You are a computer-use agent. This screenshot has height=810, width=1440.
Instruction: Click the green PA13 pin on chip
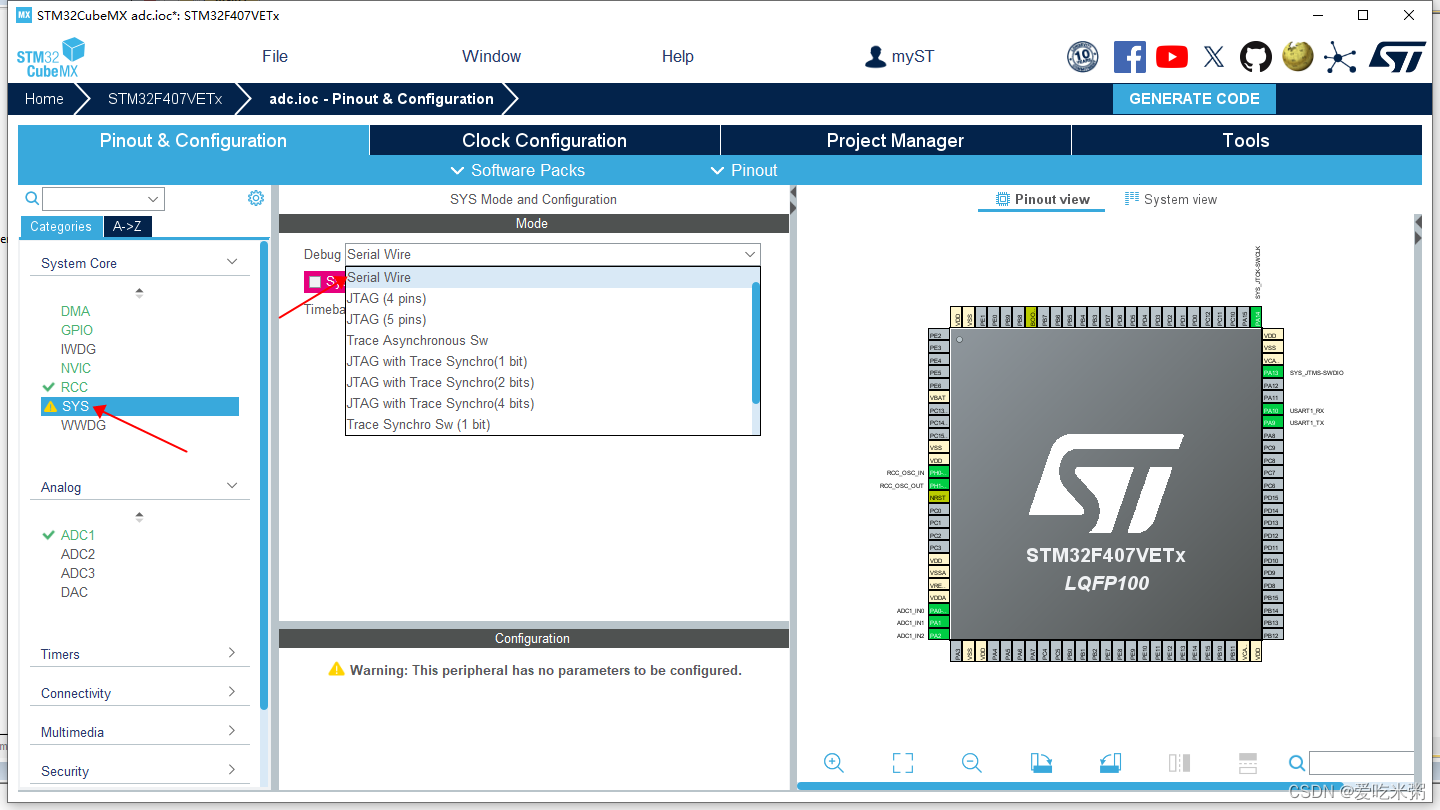pos(1271,373)
